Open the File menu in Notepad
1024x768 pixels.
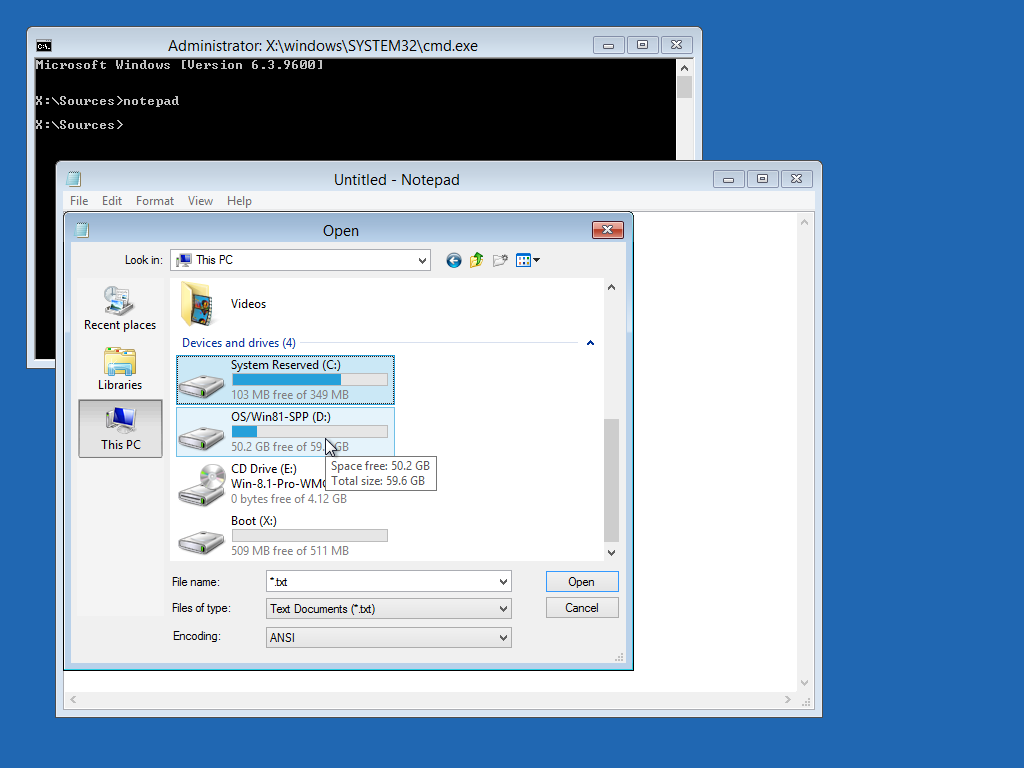[x=79, y=201]
